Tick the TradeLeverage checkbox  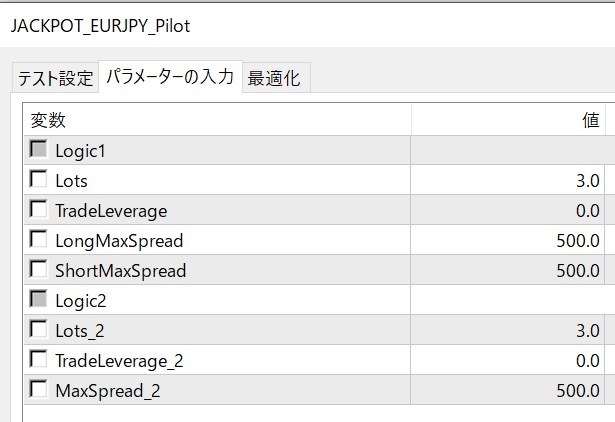point(39,210)
